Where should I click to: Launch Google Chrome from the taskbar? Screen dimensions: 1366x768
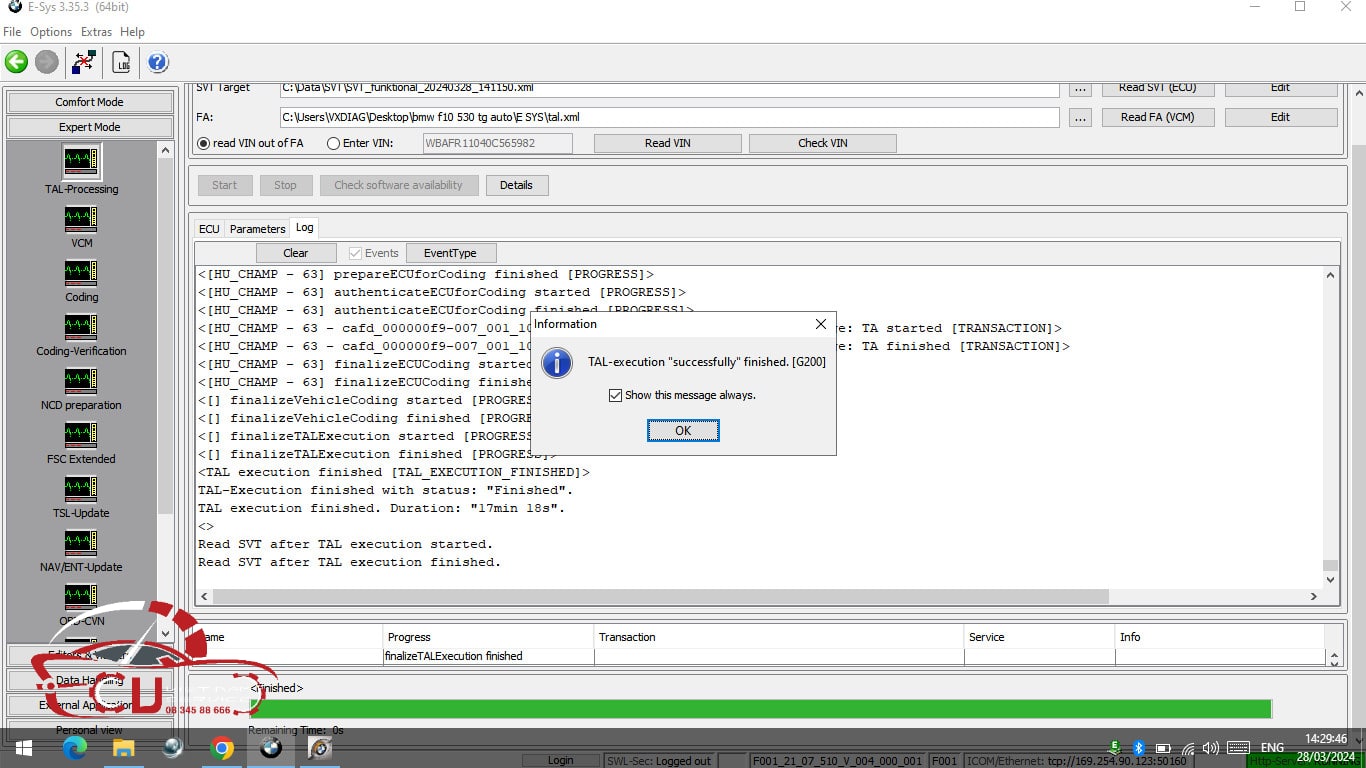click(222, 748)
